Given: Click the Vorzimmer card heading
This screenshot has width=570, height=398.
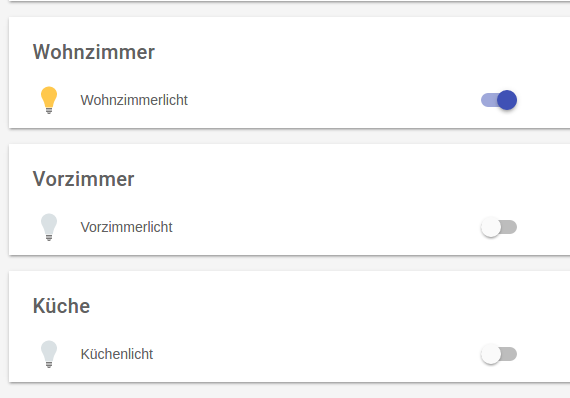Looking at the screenshot, I should [84, 179].
